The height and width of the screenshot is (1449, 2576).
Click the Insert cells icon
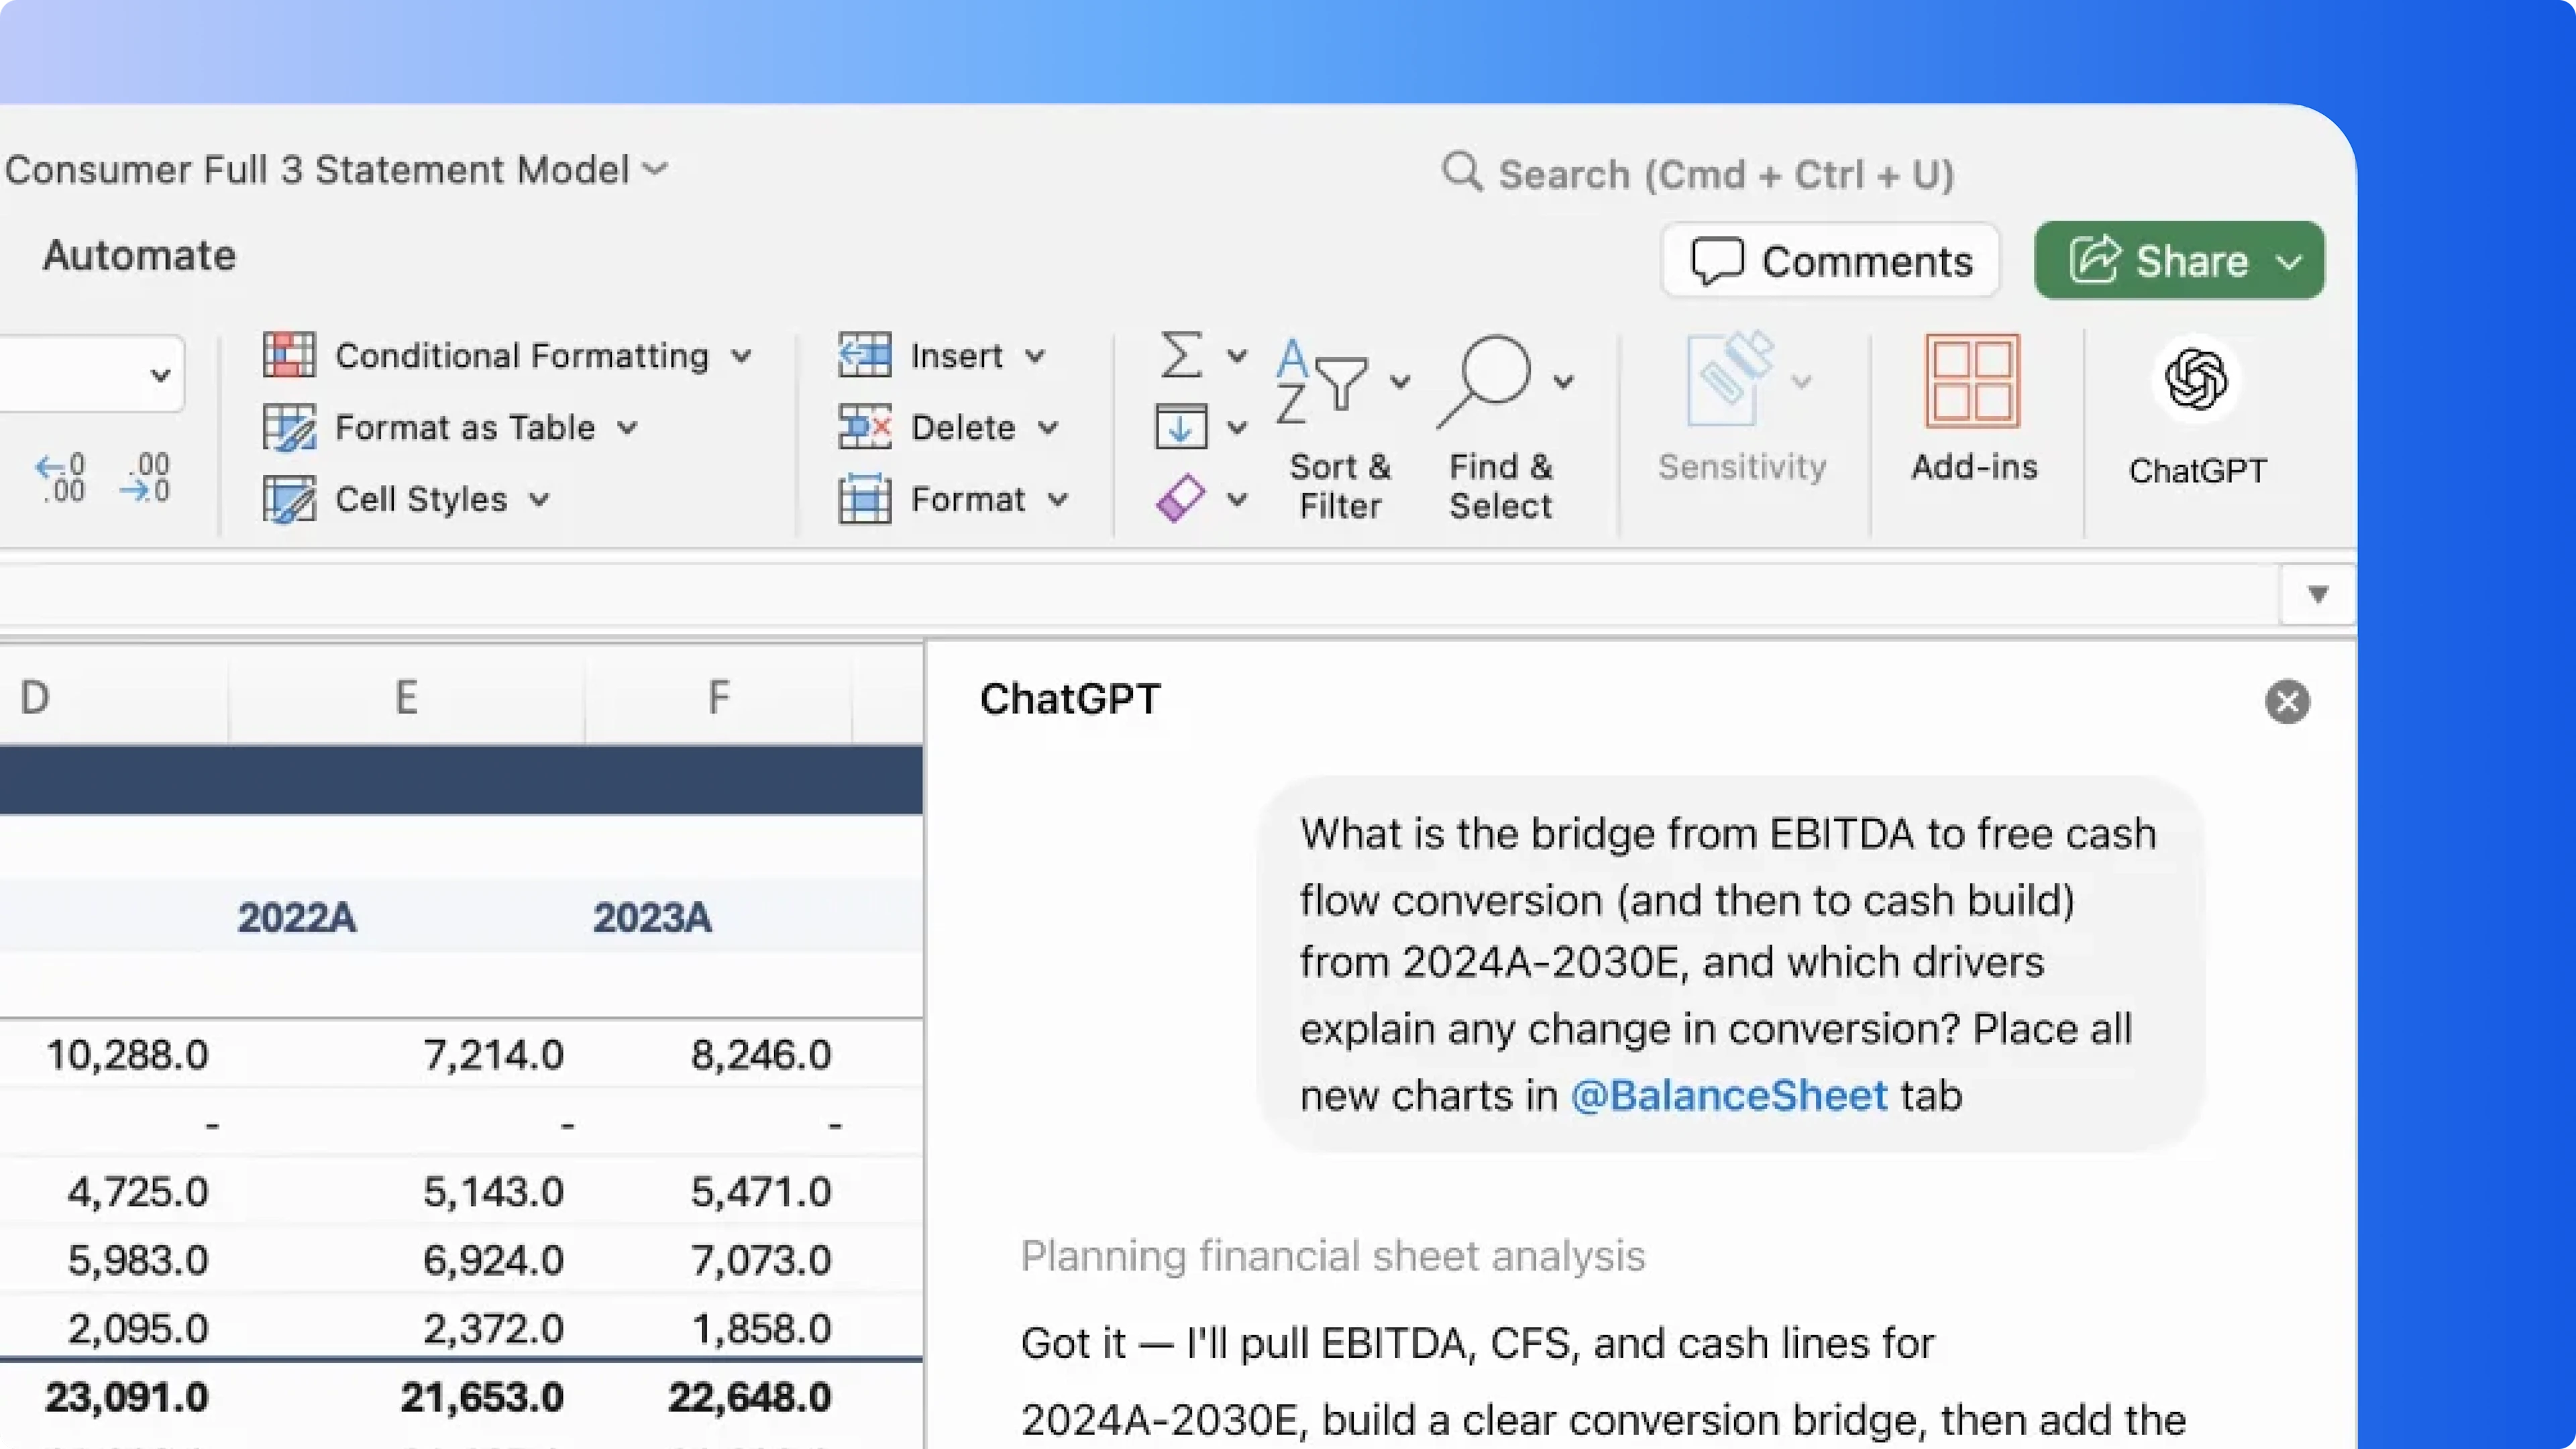point(864,355)
